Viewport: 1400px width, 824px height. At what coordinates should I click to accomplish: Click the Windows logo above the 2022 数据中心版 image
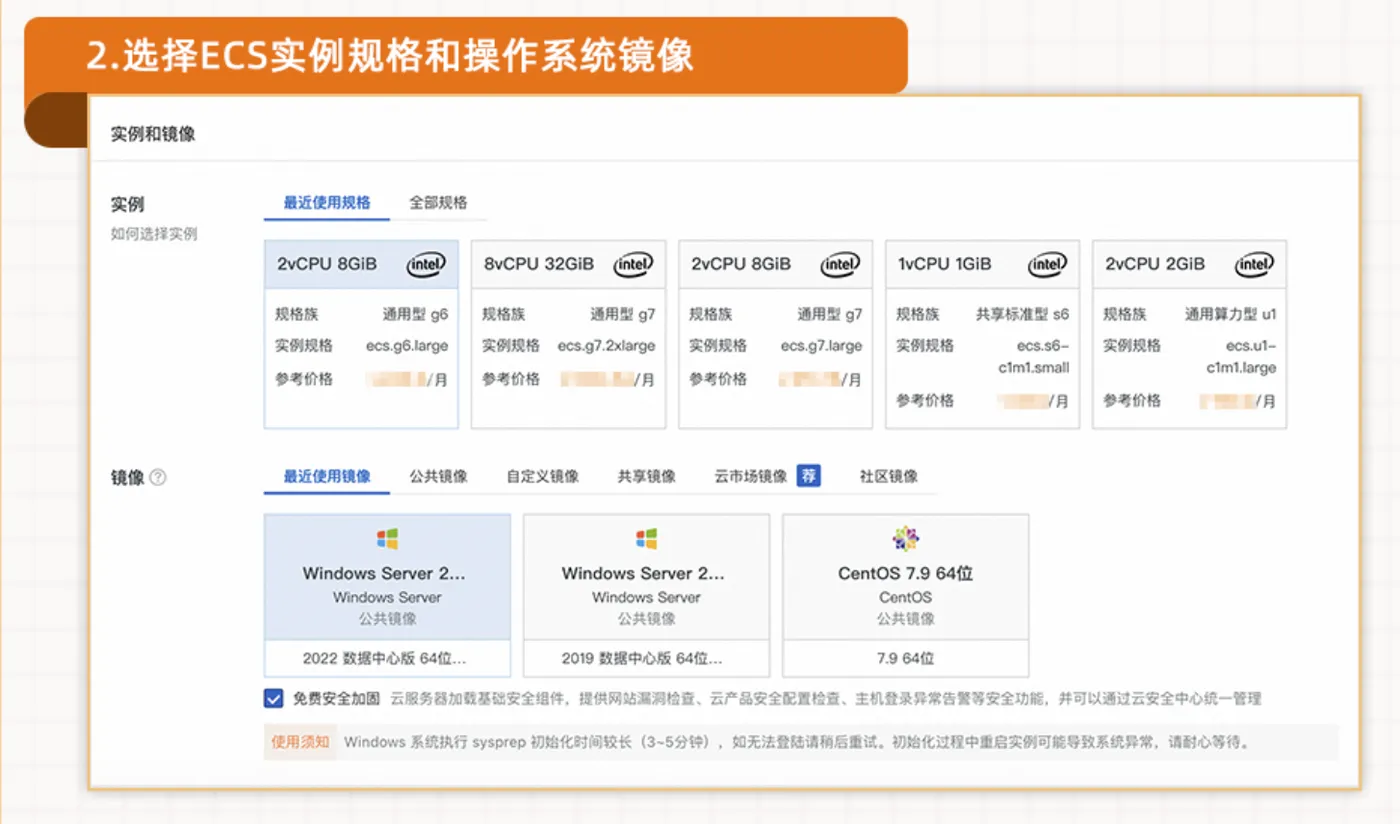387,539
